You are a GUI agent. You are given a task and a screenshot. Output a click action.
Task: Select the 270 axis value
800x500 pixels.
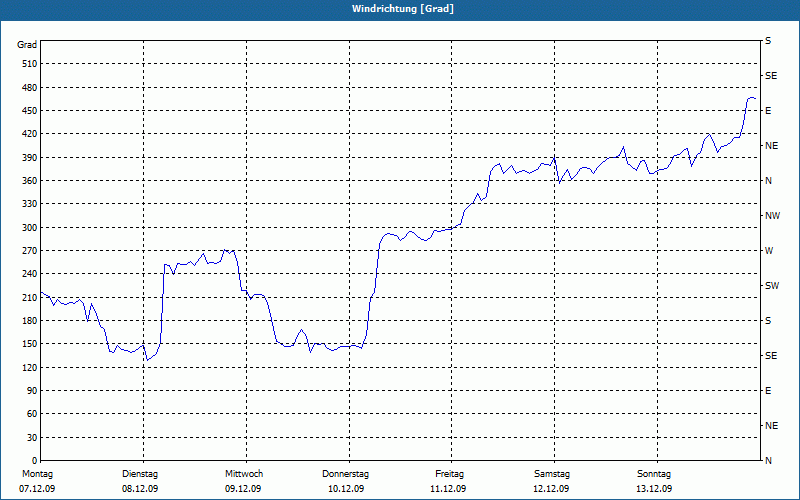point(30,251)
